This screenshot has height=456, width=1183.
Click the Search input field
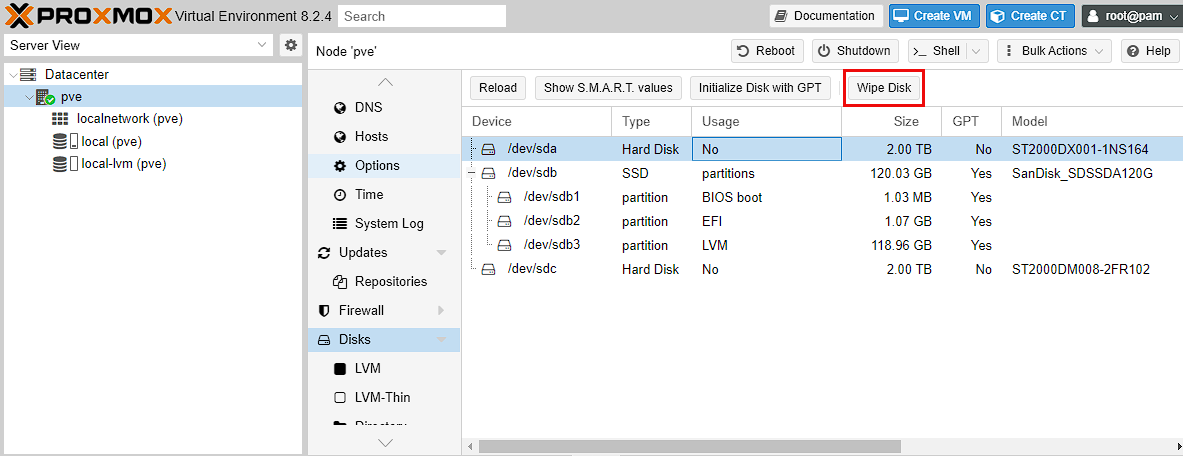point(421,16)
